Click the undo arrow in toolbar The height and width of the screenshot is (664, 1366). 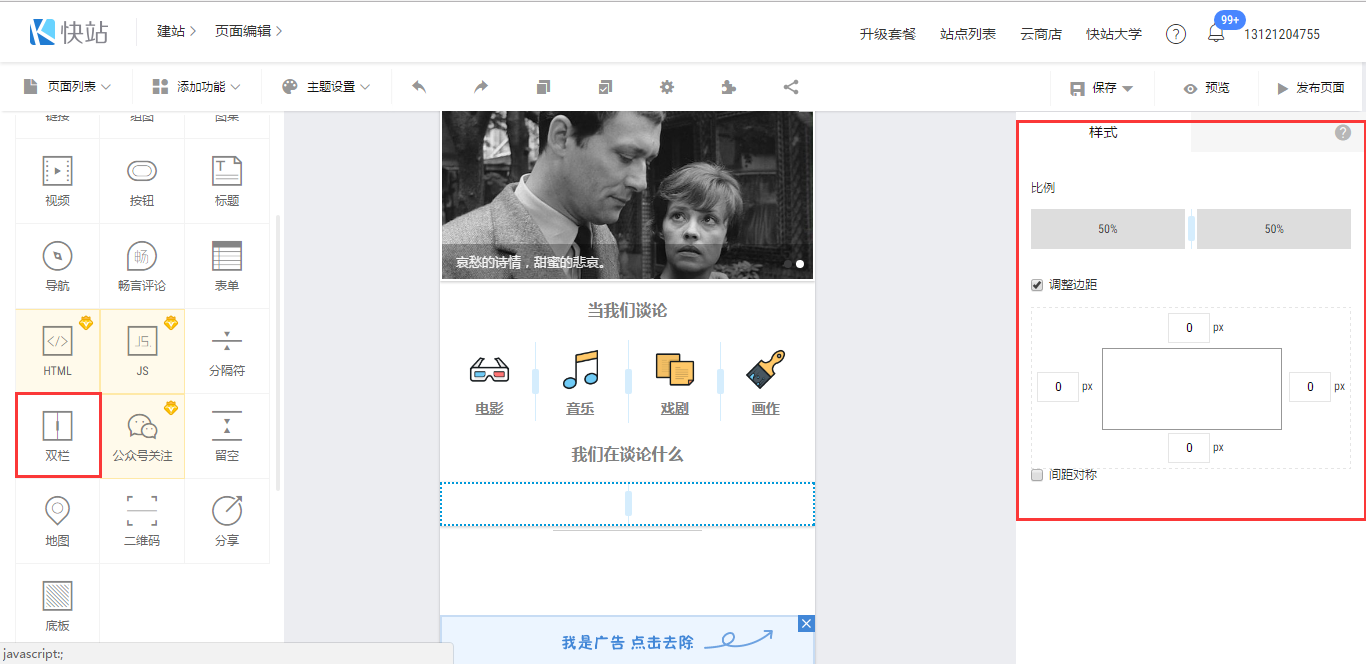point(419,87)
